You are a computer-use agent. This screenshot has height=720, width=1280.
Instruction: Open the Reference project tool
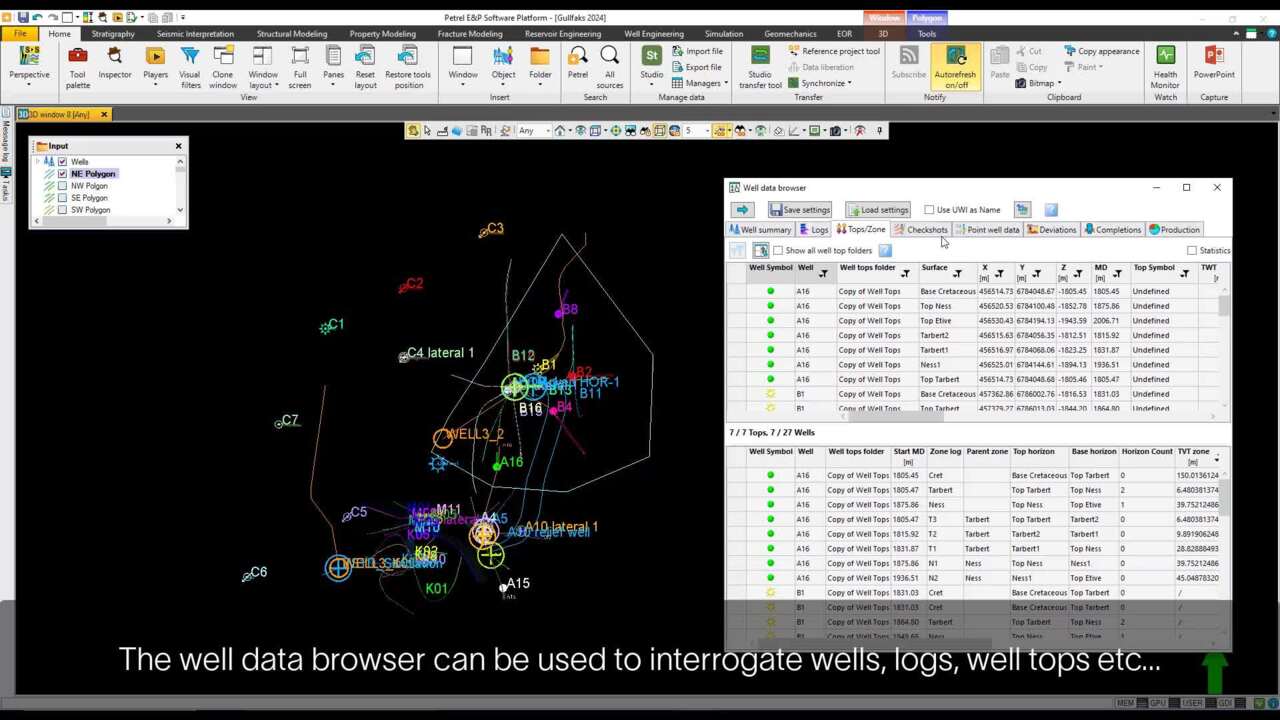click(834, 51)
